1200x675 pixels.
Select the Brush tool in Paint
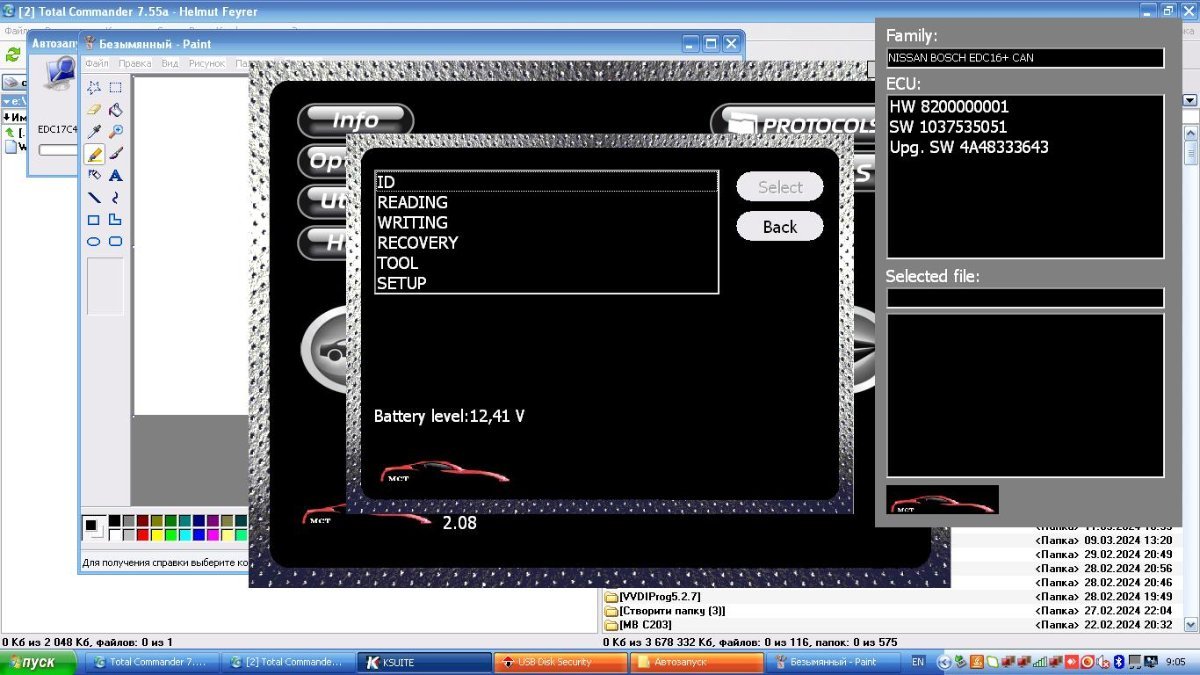coord(116,153)
